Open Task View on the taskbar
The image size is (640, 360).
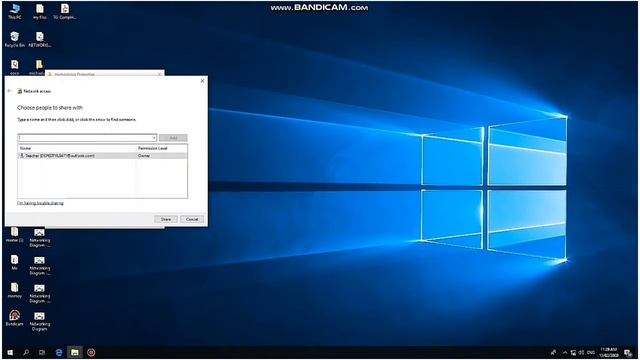point(42,352)
